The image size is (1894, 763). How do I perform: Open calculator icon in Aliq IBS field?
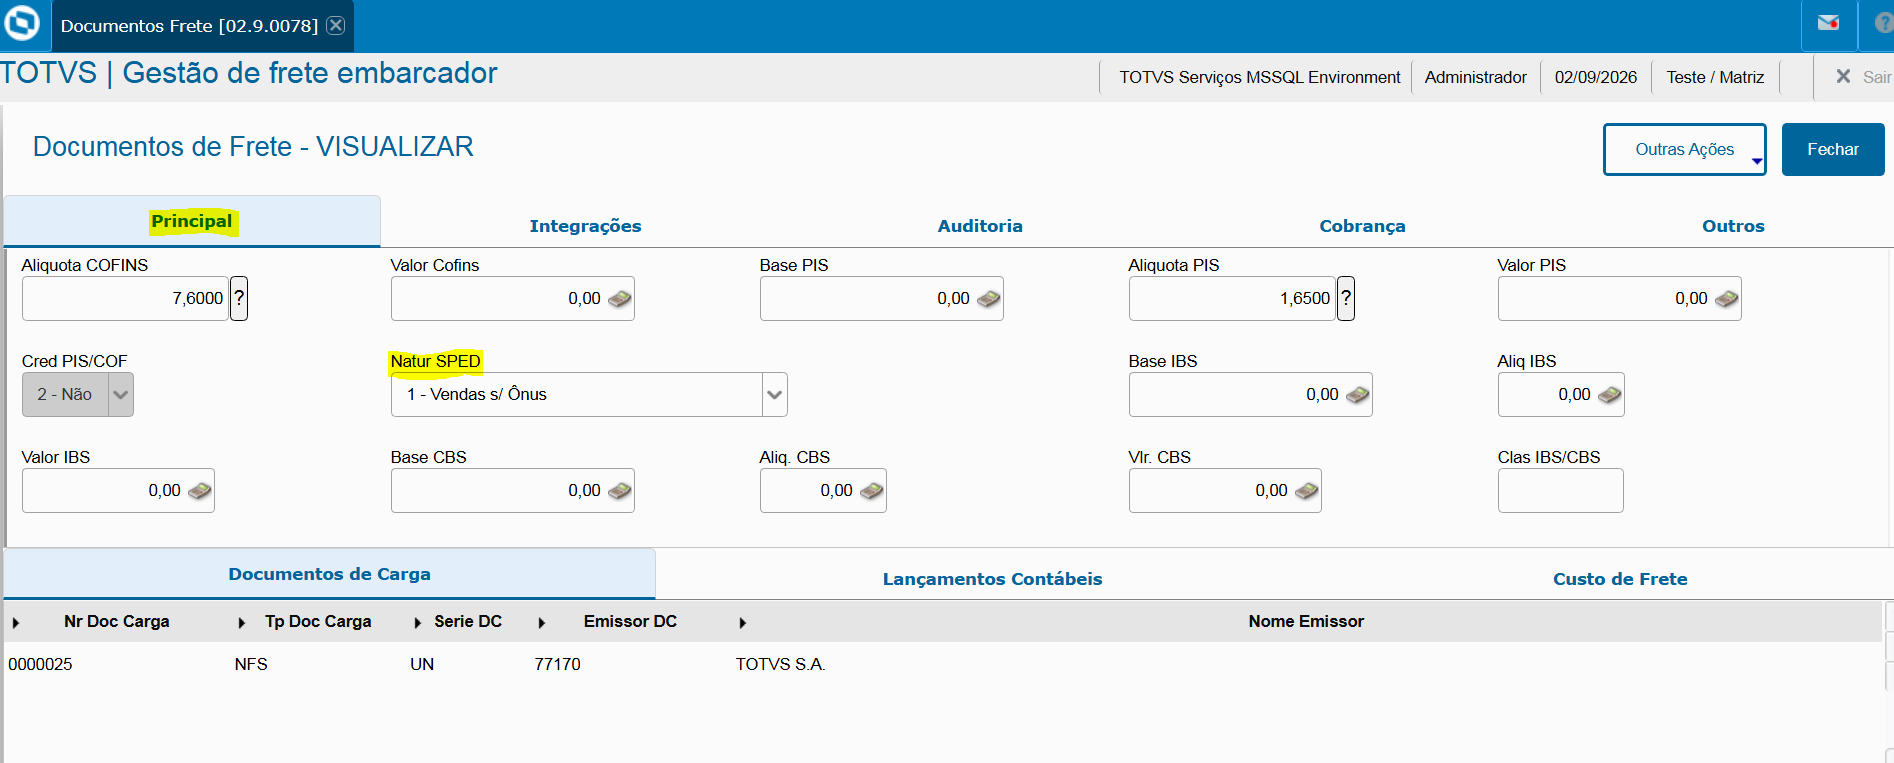pos(1610,395)
